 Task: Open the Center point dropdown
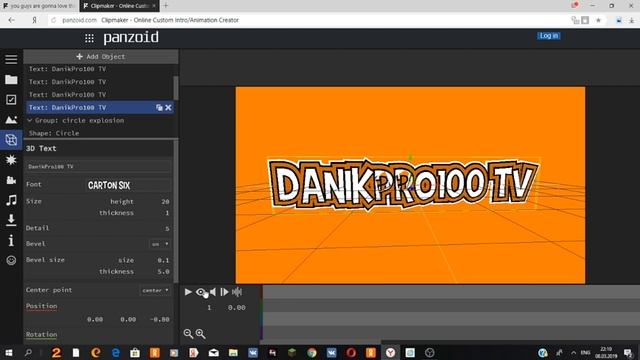pyautogui.click(x=155, y=290)
